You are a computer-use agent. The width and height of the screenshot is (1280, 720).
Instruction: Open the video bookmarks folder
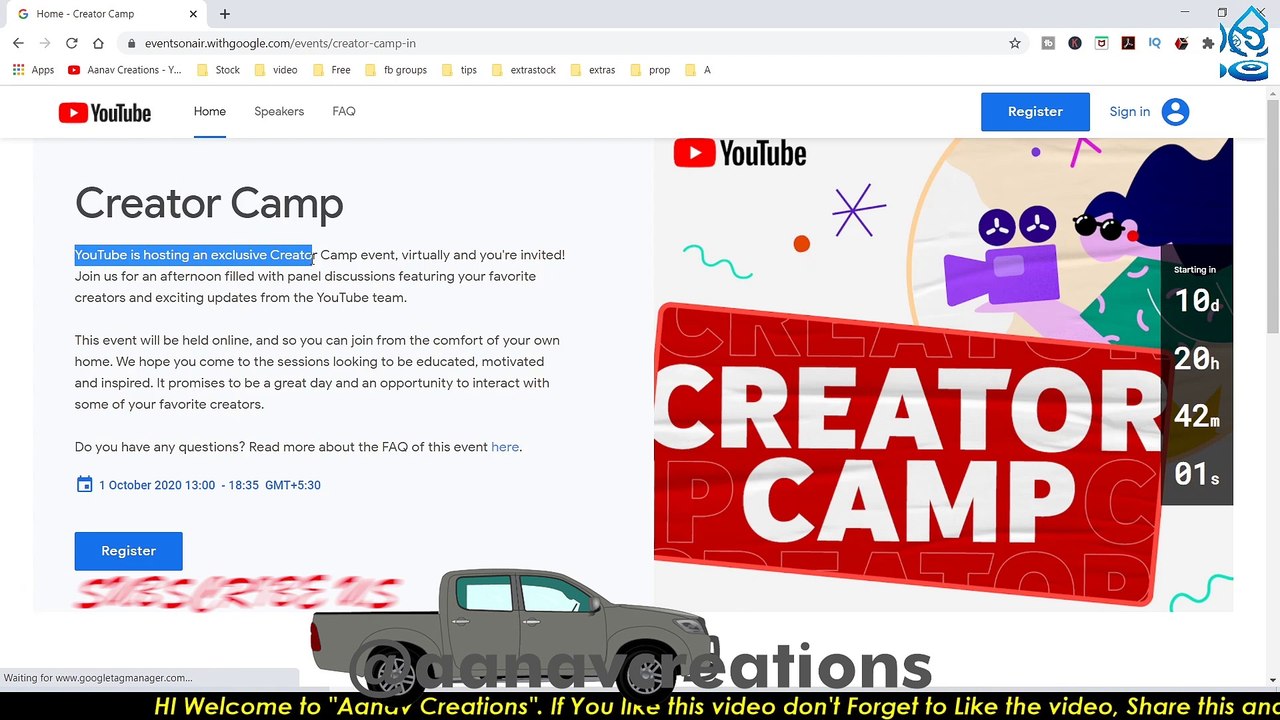point(276,70)
